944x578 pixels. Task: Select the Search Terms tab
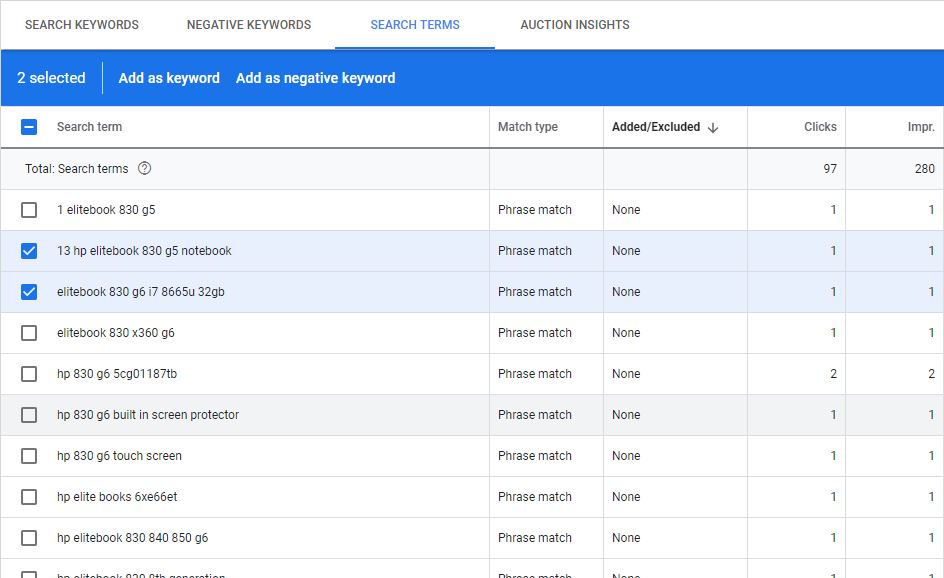click(415, 25)
